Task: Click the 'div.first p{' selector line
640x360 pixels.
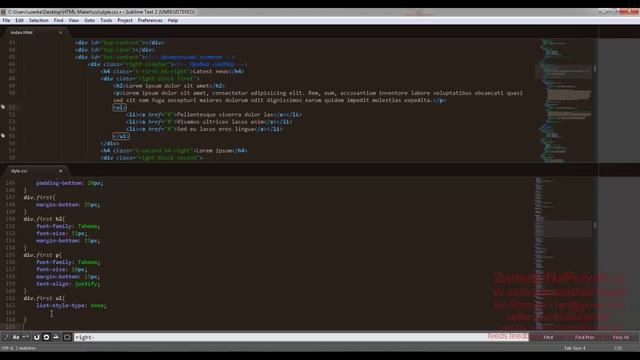Action: [42, 255]
